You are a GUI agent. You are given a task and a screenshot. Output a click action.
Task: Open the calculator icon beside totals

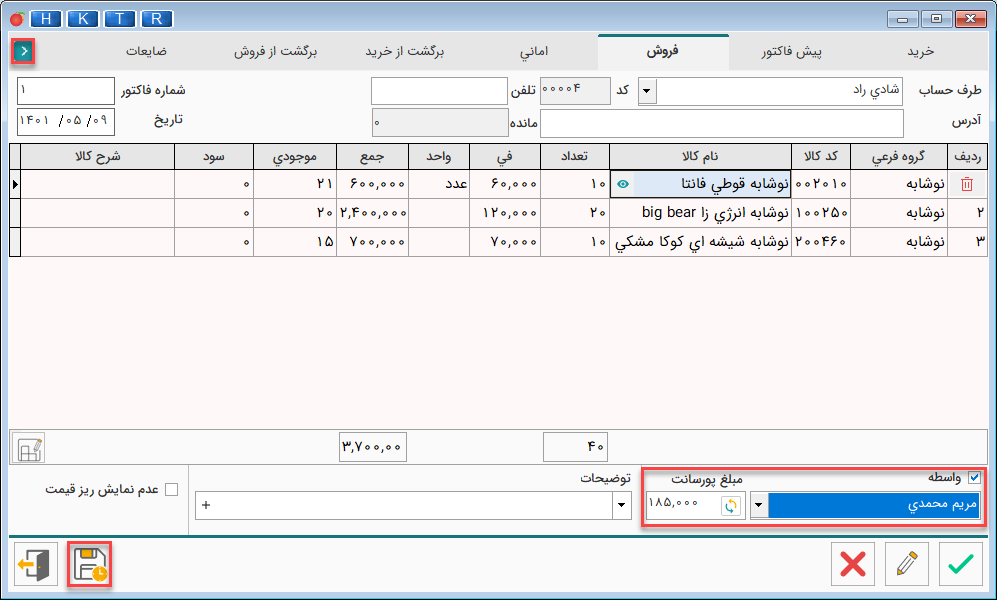tap(30, 448)
